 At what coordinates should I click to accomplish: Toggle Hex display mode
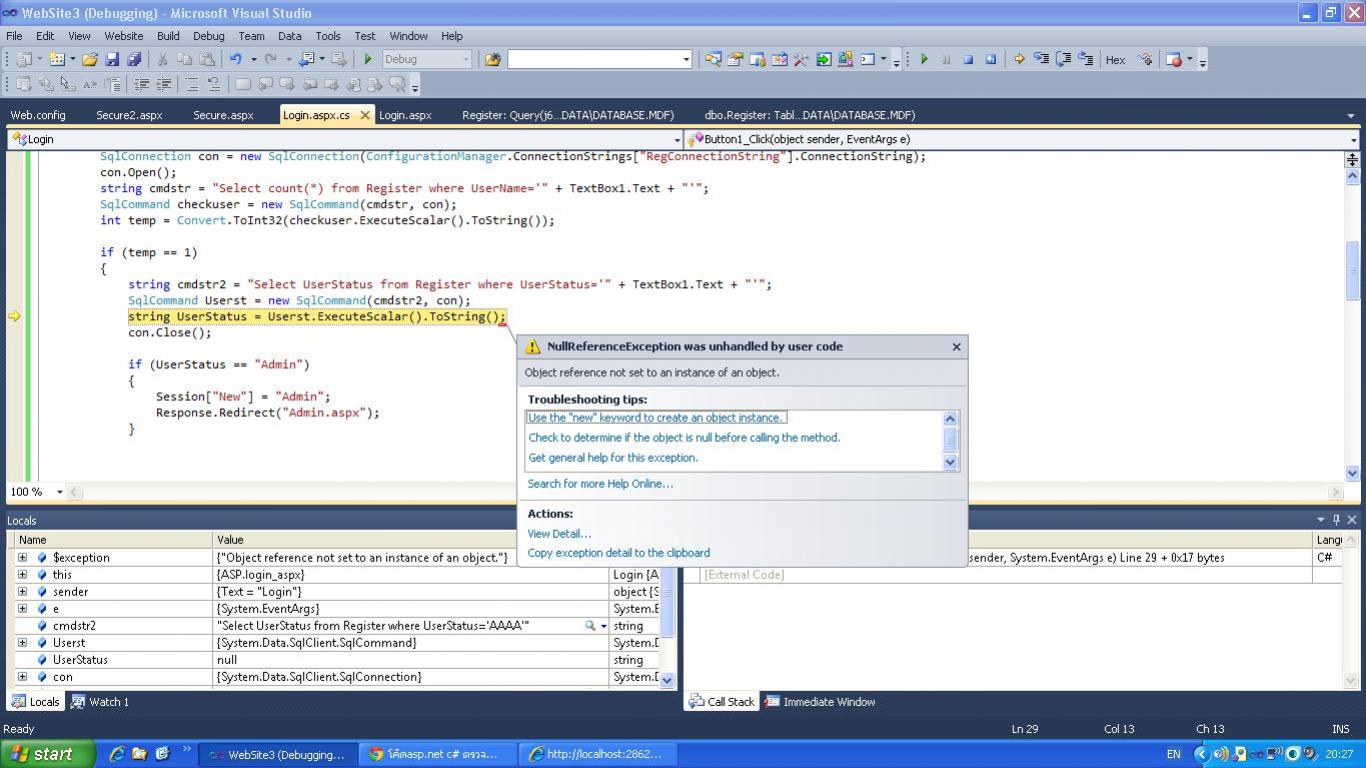click(1115, 60)
